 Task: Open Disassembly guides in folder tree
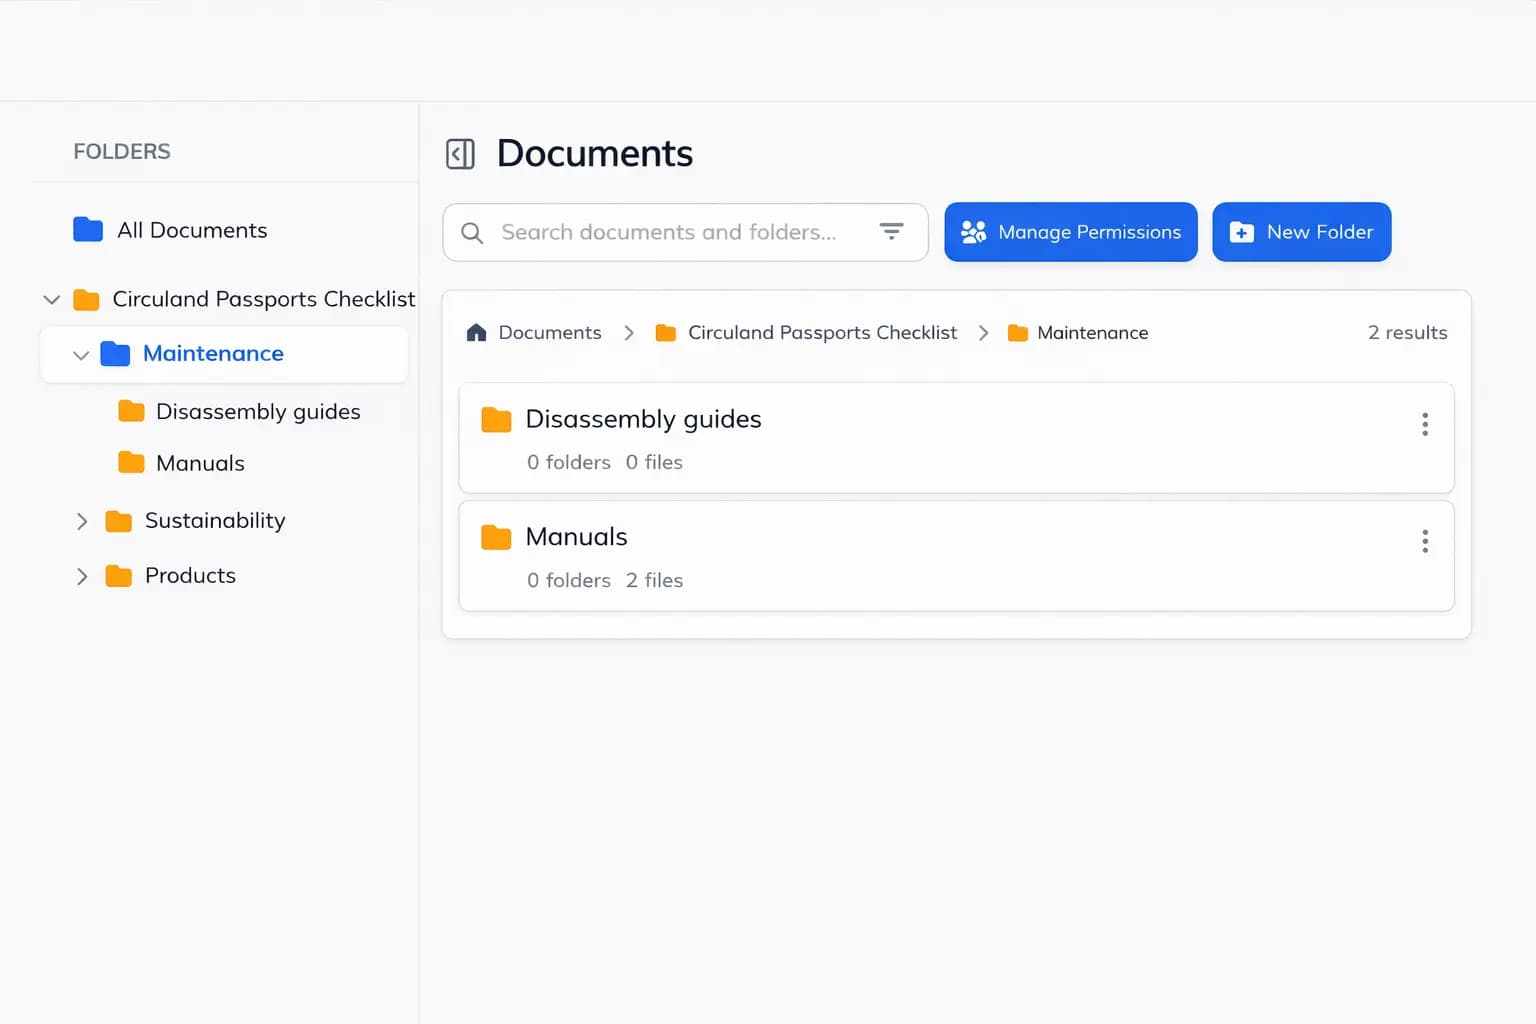[x=258, y=412]
